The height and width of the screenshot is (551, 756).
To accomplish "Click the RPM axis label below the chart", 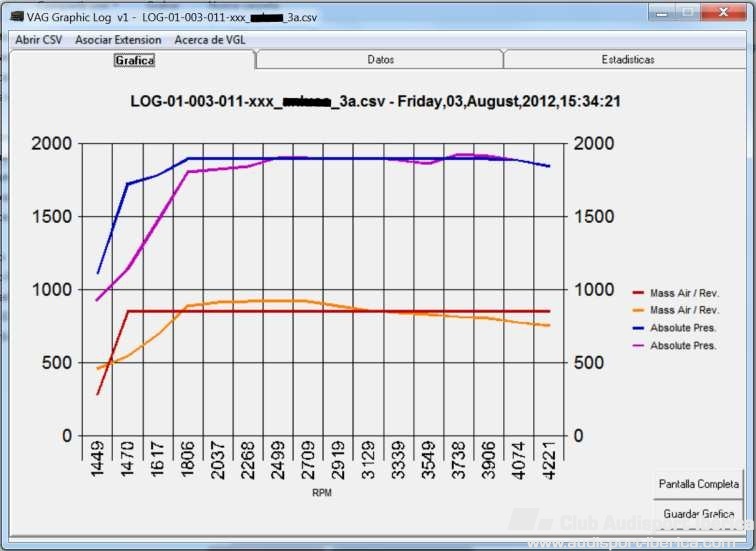I will coord(322,493).
